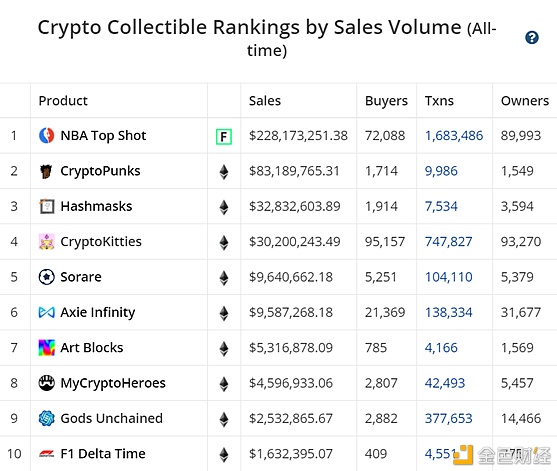Image resolution: width=557 pixels, height=471 pixels.
Task: Select the F1 Delta Time product name
Action: (x=103, y=454)
